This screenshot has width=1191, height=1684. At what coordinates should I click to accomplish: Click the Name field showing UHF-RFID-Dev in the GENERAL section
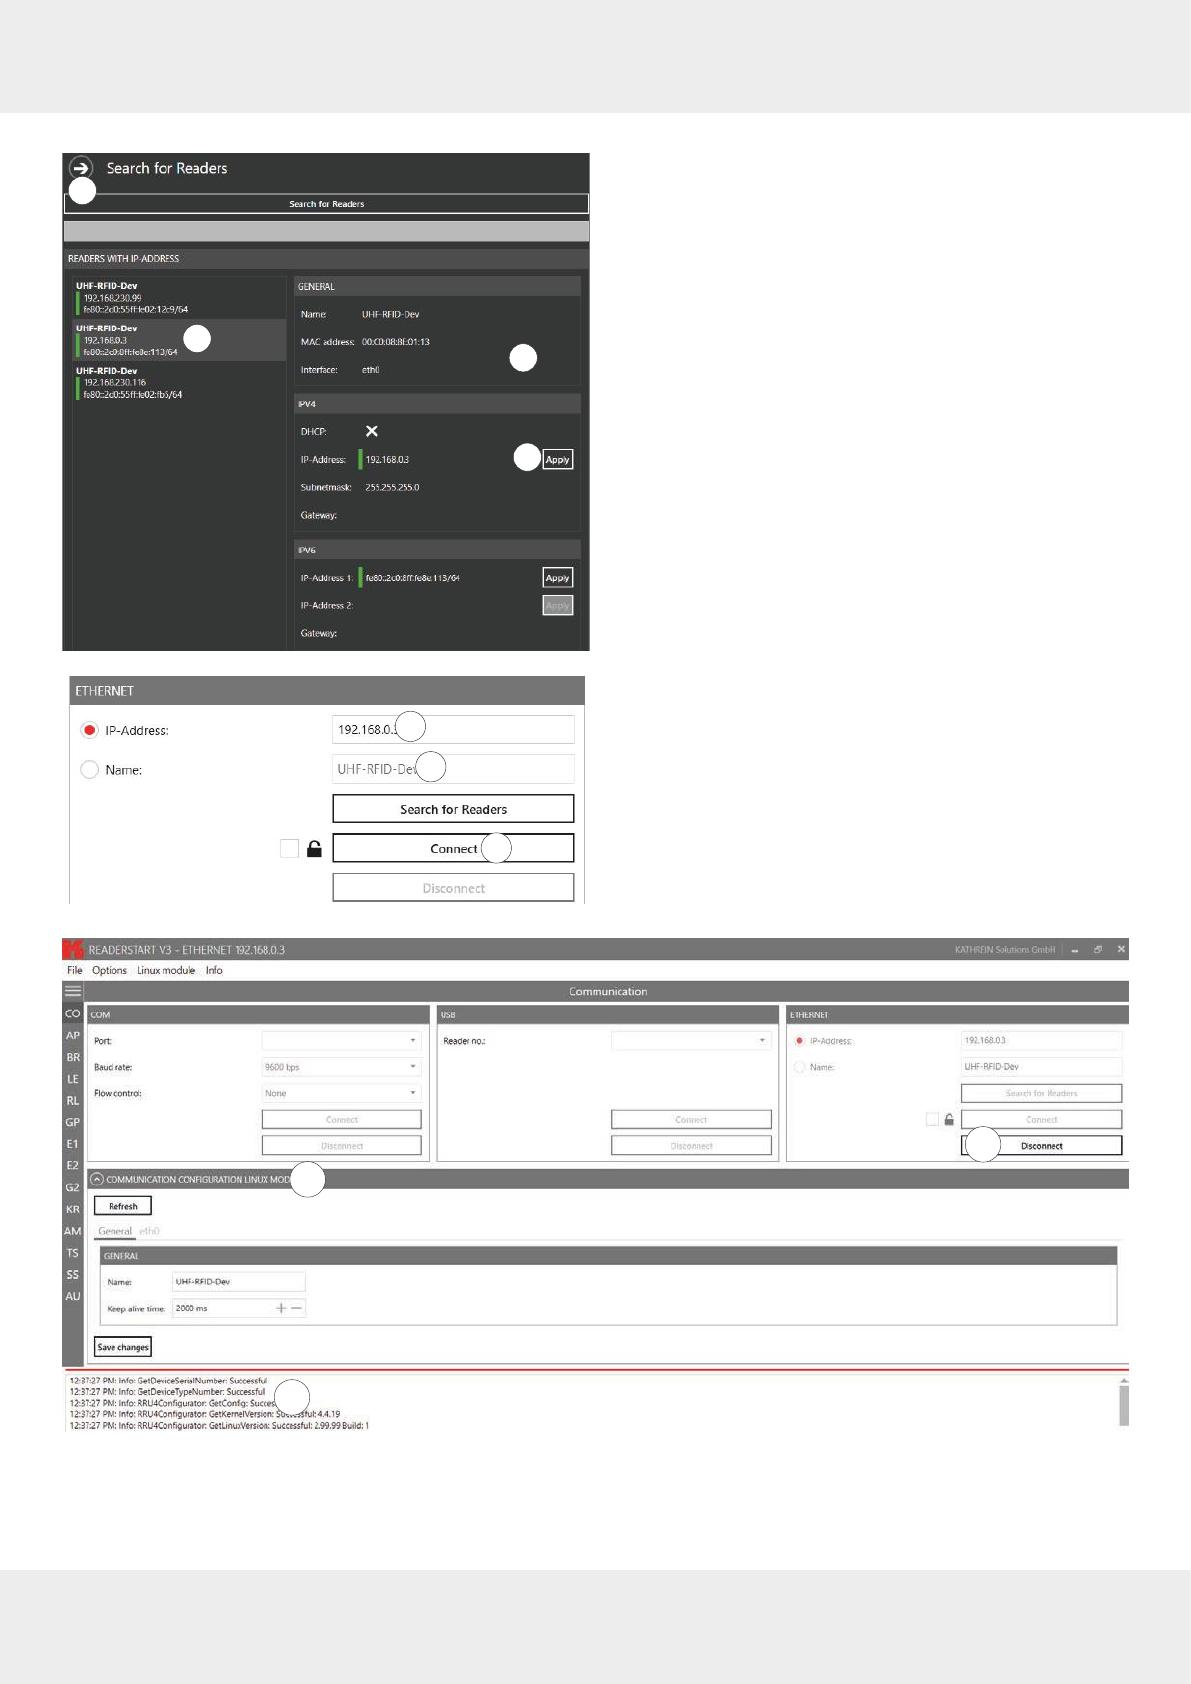tap(239, 1281)
